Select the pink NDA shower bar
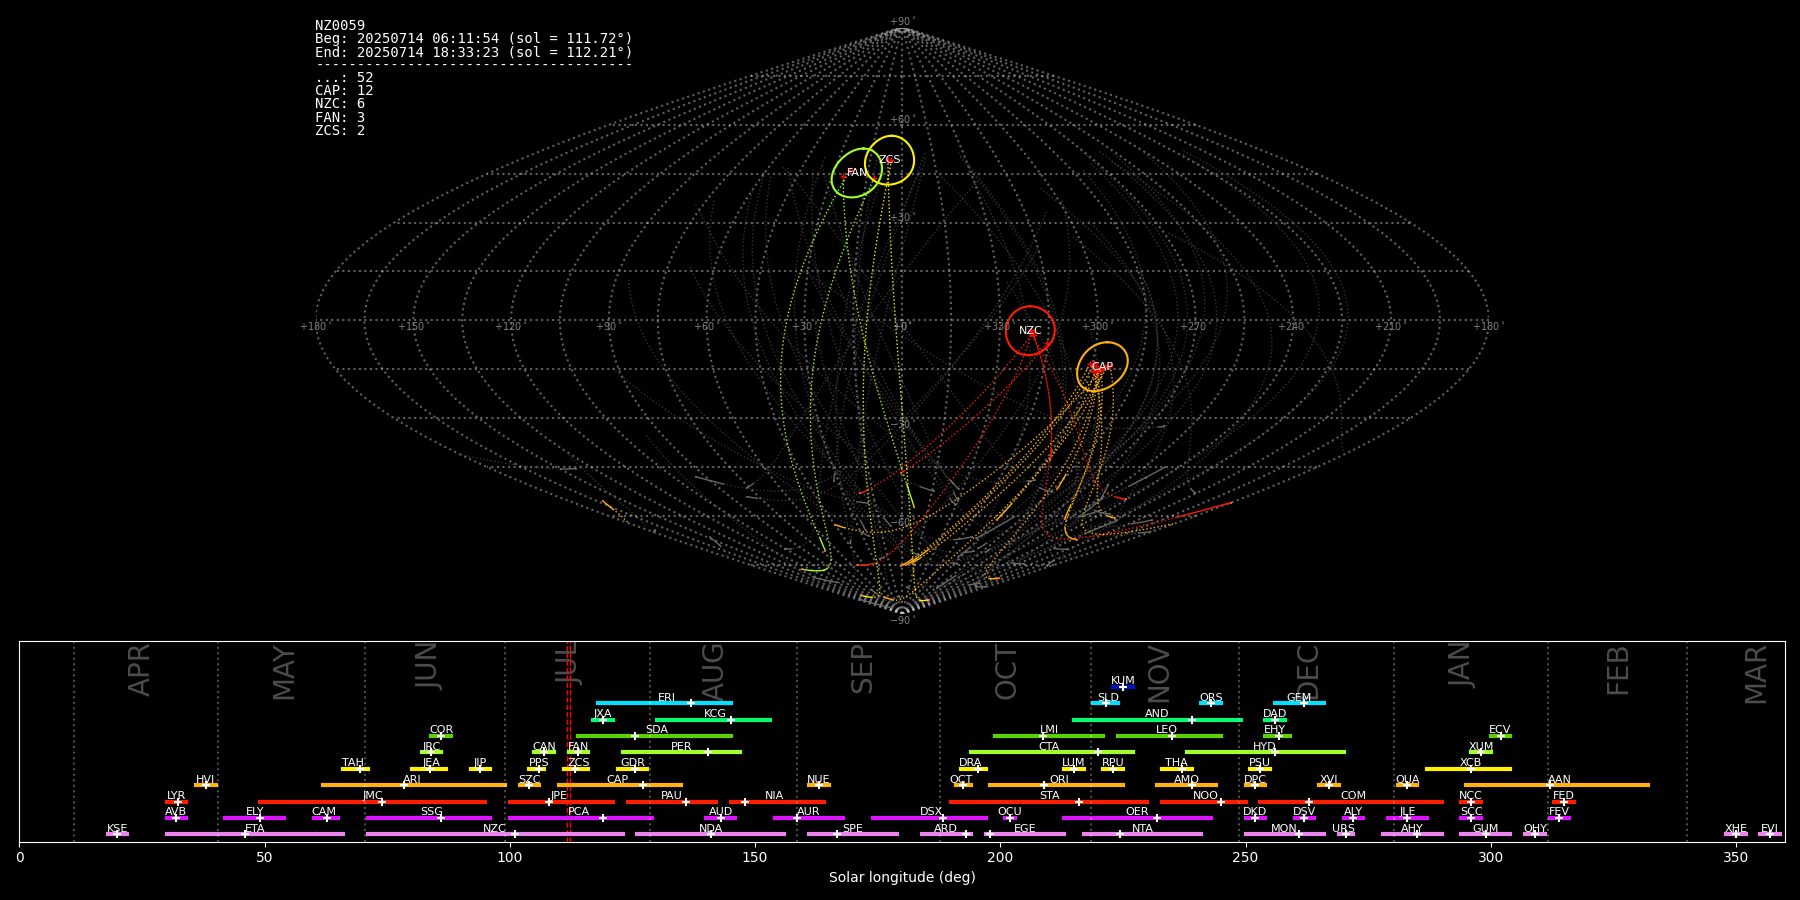The height and width of the screenshot is (900, 1800). pos(710,834)
